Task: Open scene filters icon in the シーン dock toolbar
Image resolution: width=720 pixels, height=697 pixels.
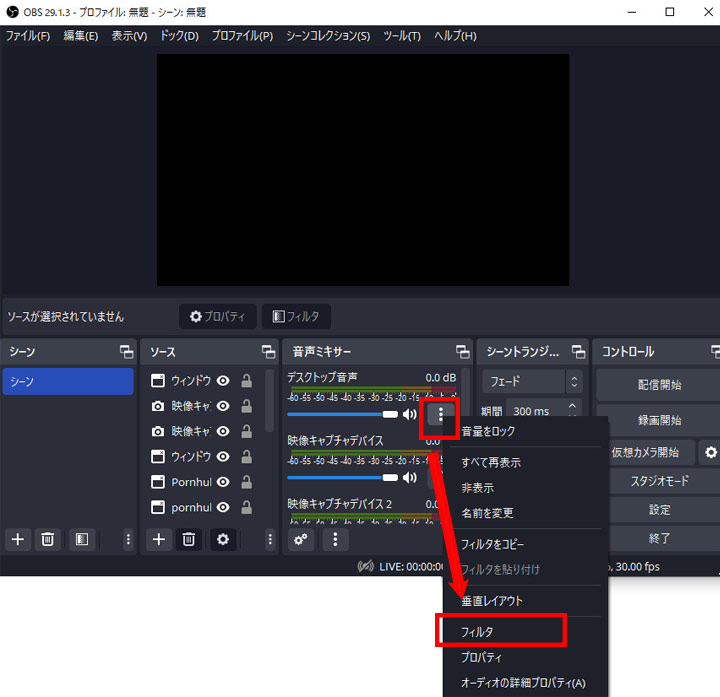Action: [x=82, y=539]
